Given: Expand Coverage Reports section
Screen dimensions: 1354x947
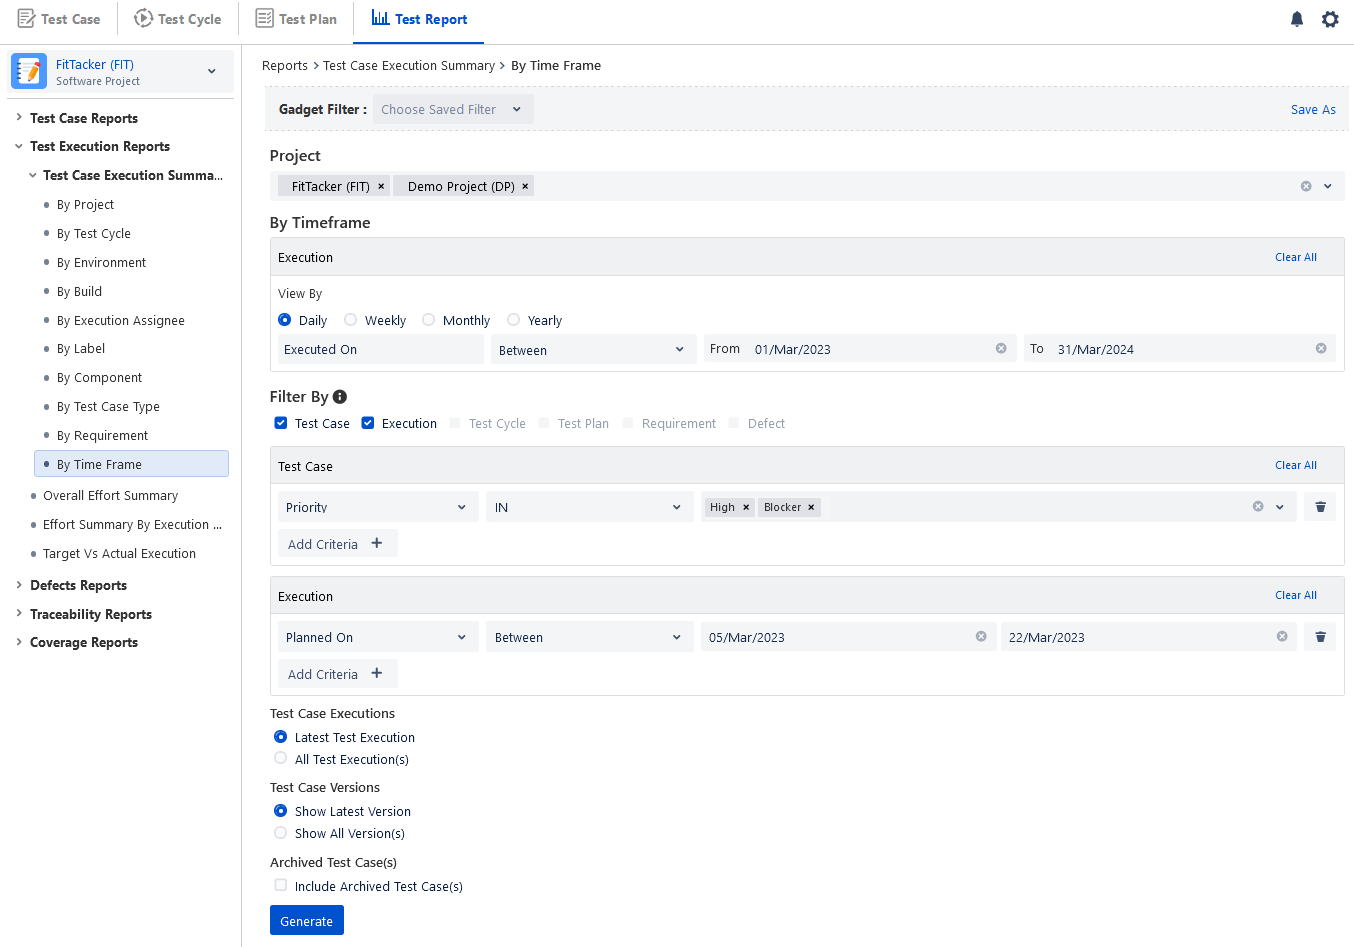Looking at the screenshot, I should [19, 641].
